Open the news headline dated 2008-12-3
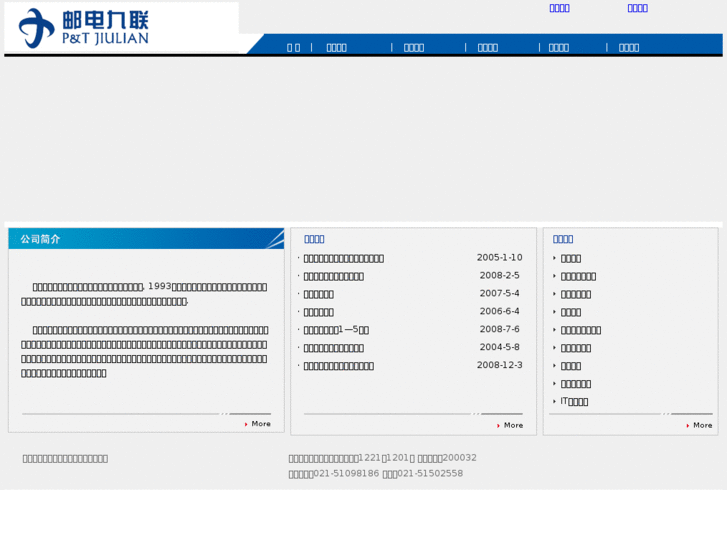 (x=338, y=366)
